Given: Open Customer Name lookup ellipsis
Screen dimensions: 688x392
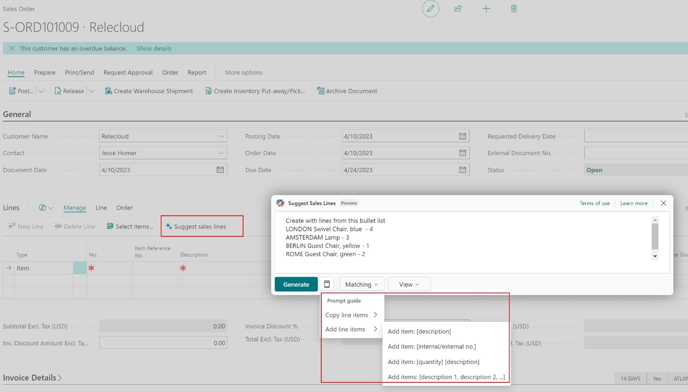Looking at the screenshot, I should [x=221, y=136].
